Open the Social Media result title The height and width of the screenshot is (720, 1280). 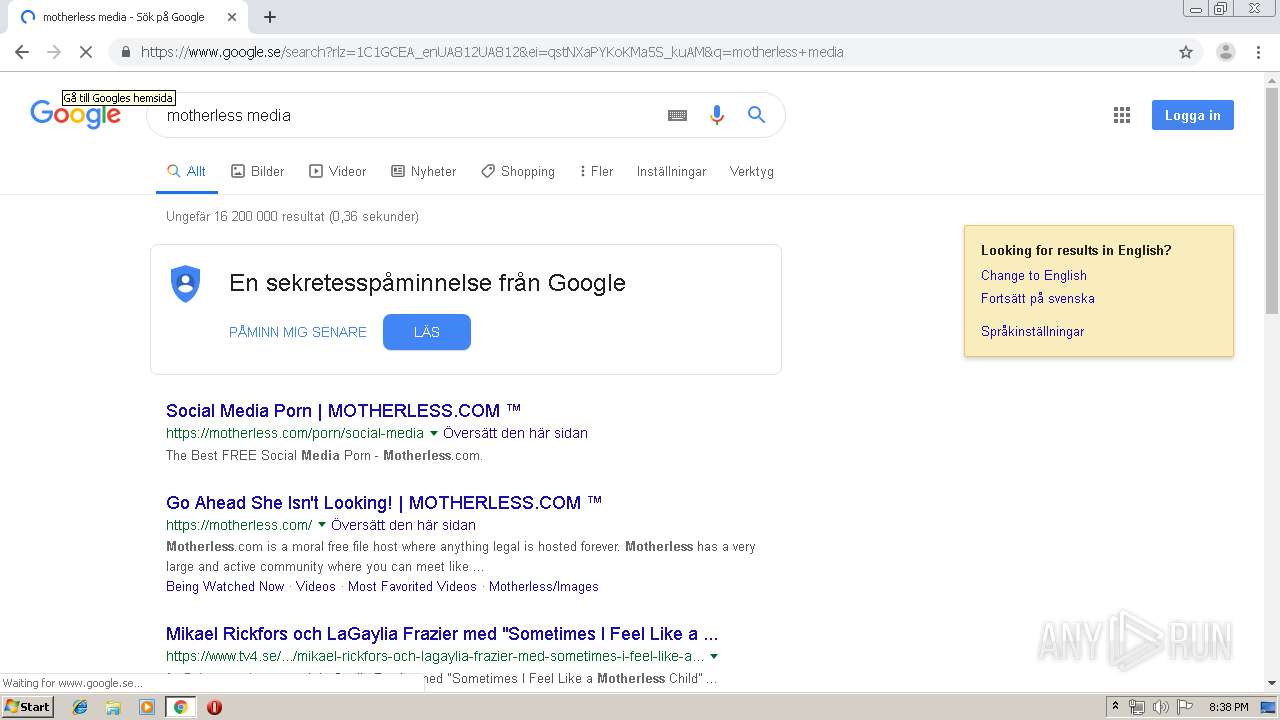(x=344, y=410)
